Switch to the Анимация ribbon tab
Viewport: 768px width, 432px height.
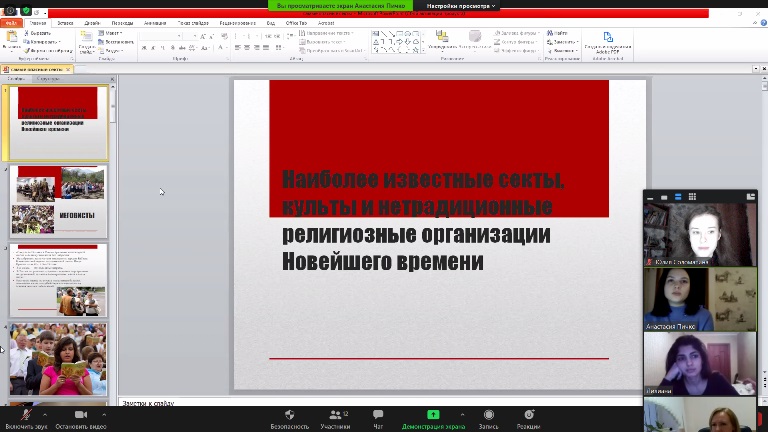(x=154, y=21)
